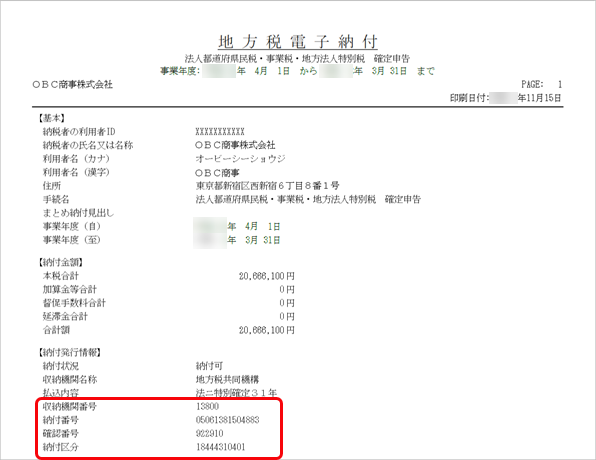Image resolution: width=596 pixels, height=460 pixels.
Task: Click the PAGE number label
Action: pos(541,84)
